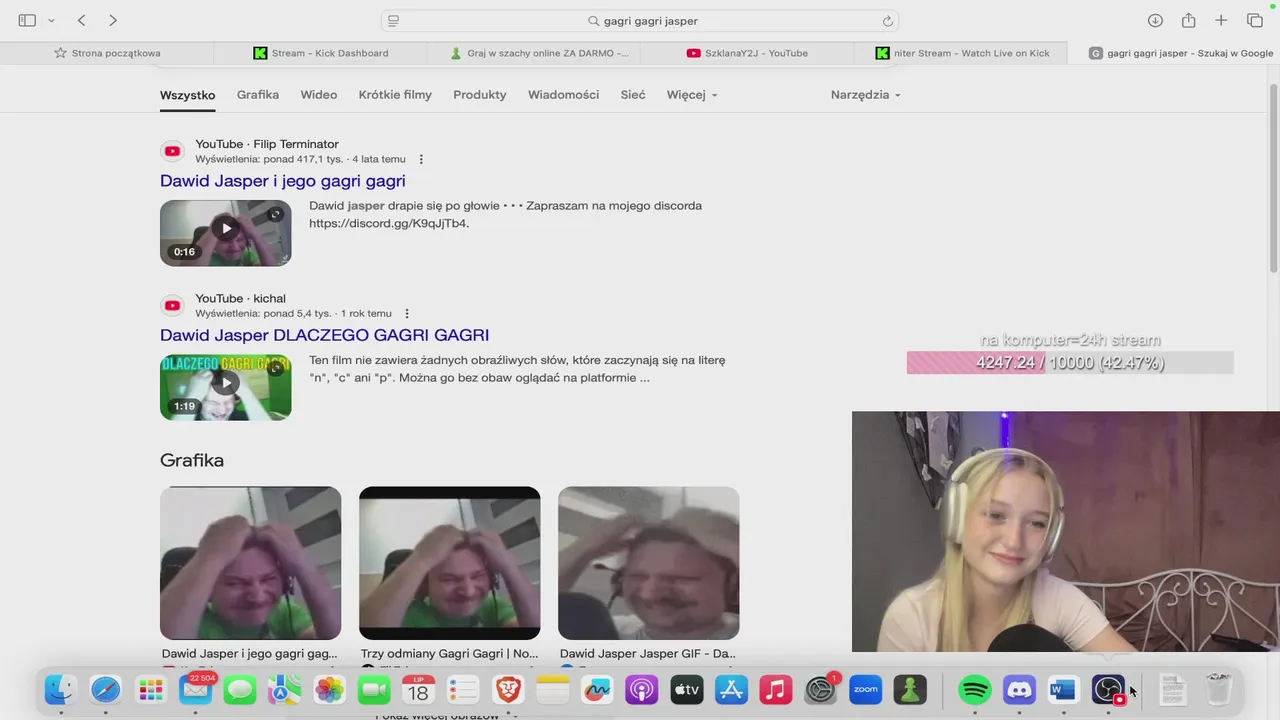The image size is (1280, 720).
Task: Open Calendar showing 18 in dock
Action: point(418,689)
